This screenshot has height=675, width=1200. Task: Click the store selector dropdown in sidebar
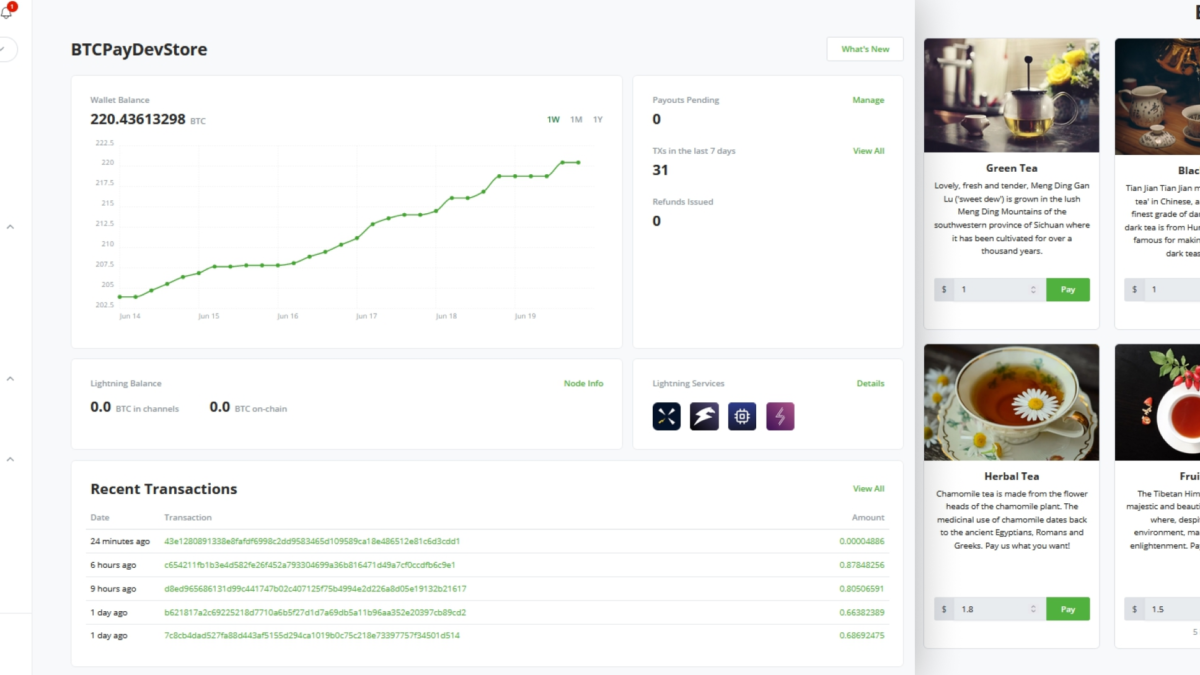pyautogui.click(x=7, y=49)
